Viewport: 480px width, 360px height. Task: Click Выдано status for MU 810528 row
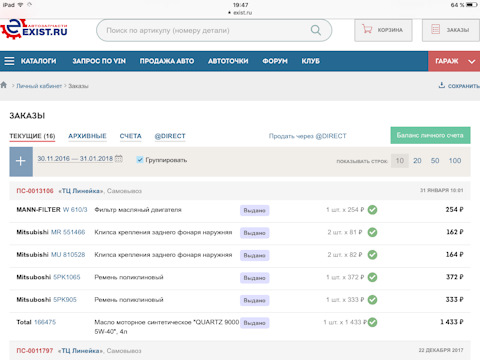[x=255, y=255]
